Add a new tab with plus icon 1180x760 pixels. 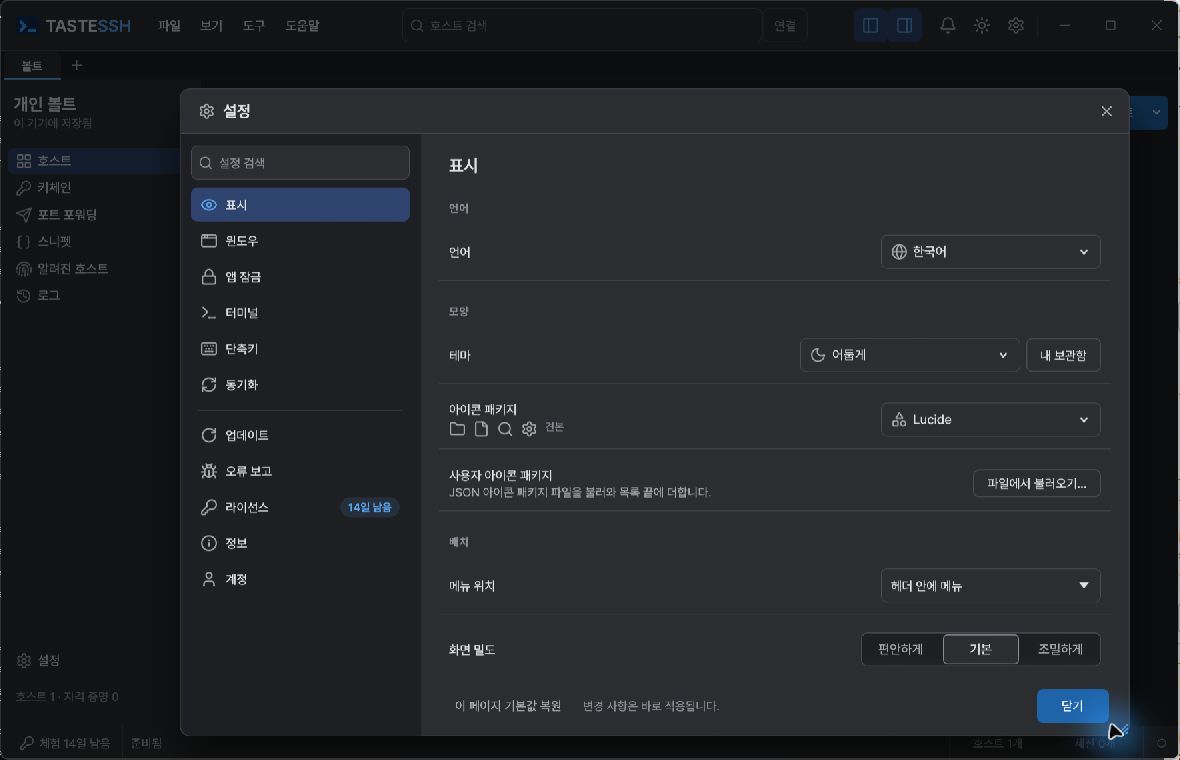point(77,65)
